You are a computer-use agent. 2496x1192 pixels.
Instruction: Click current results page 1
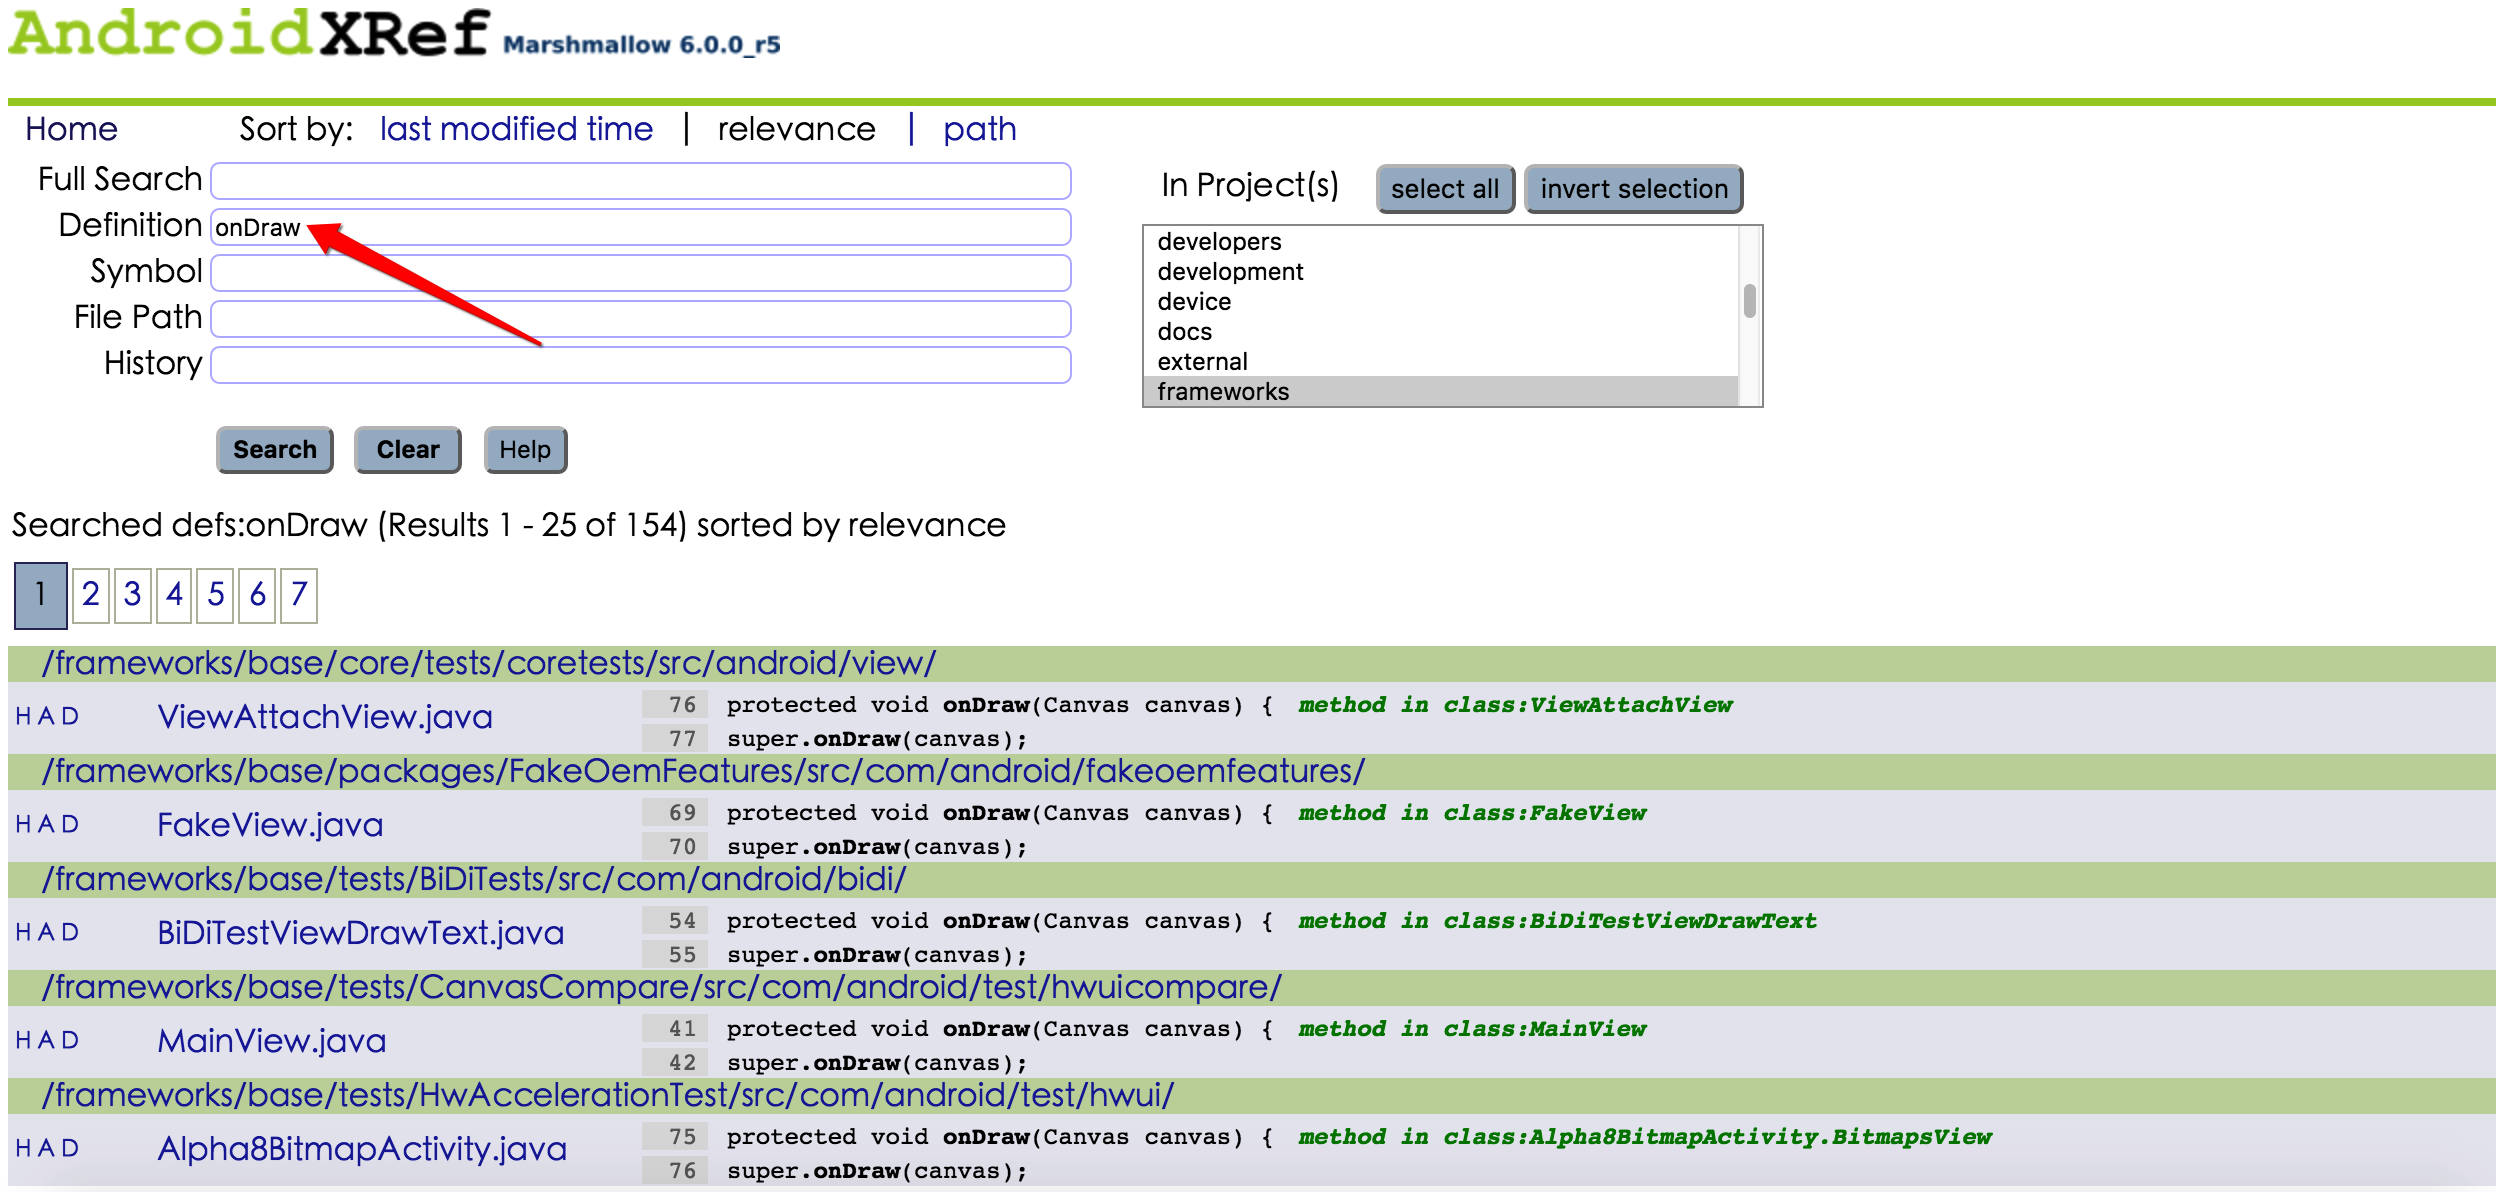click(41, 595)
